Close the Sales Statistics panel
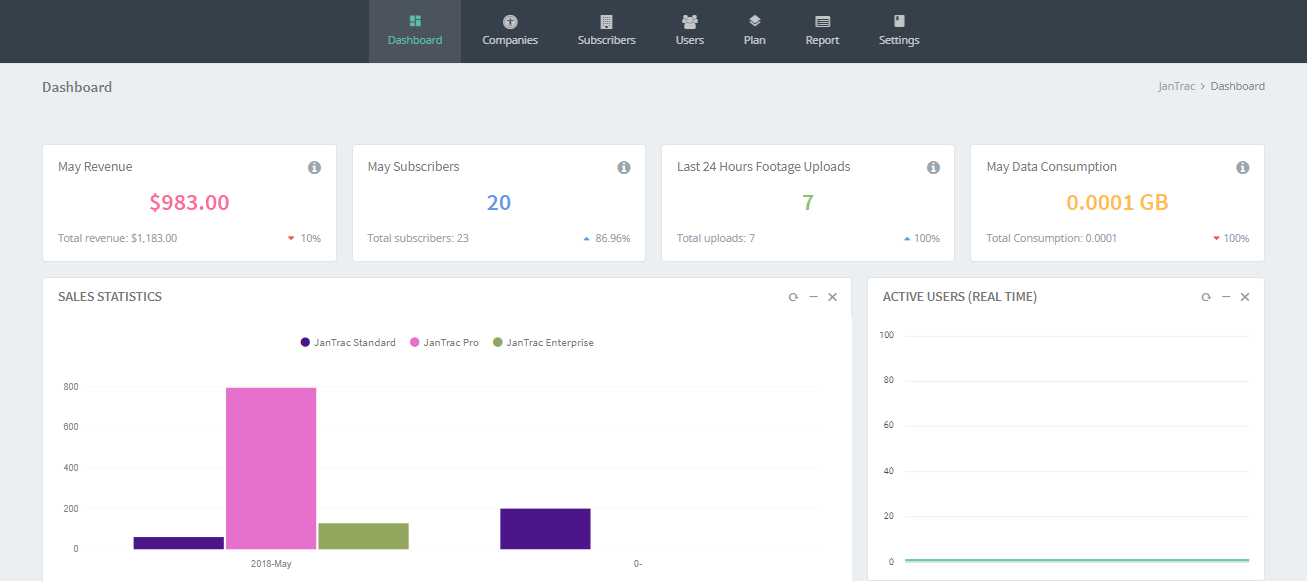The width and height of the screenshot is (1307, 581). pyautogui.click(x=832, y=297)
